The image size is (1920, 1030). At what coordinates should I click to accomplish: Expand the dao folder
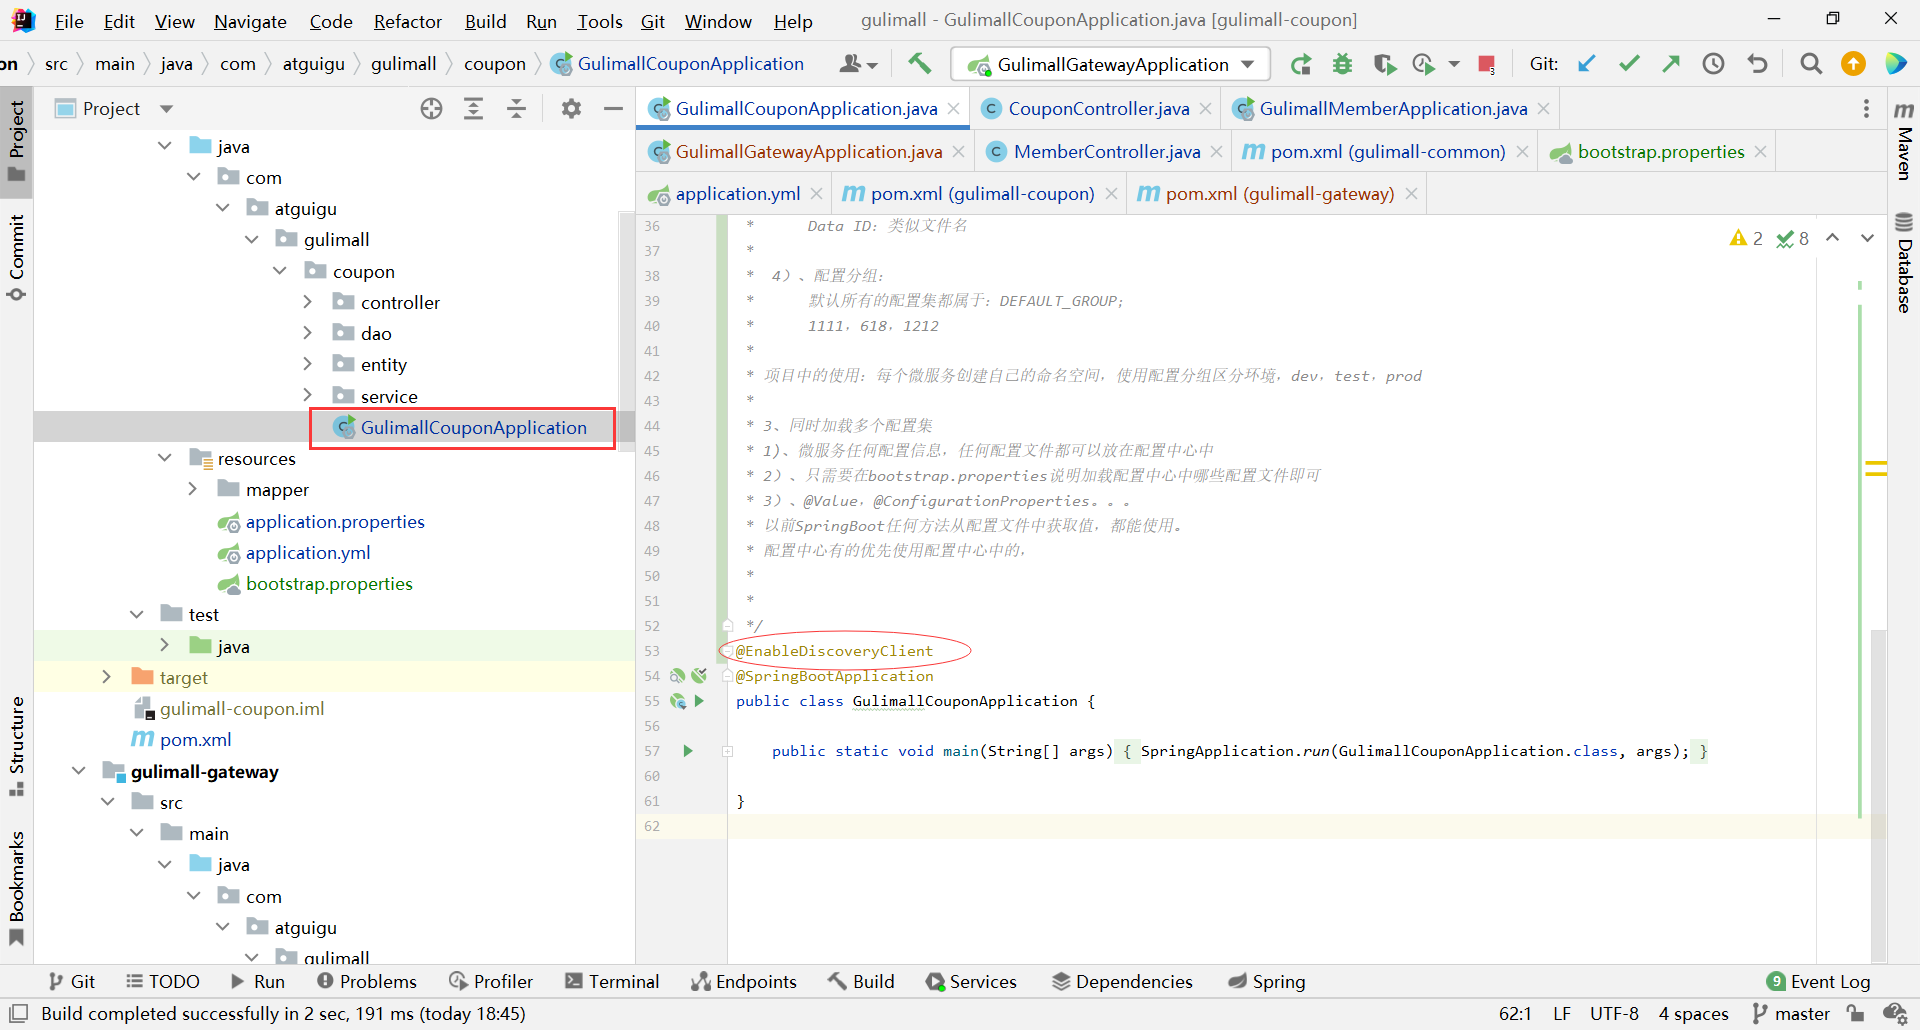(308, 333)
